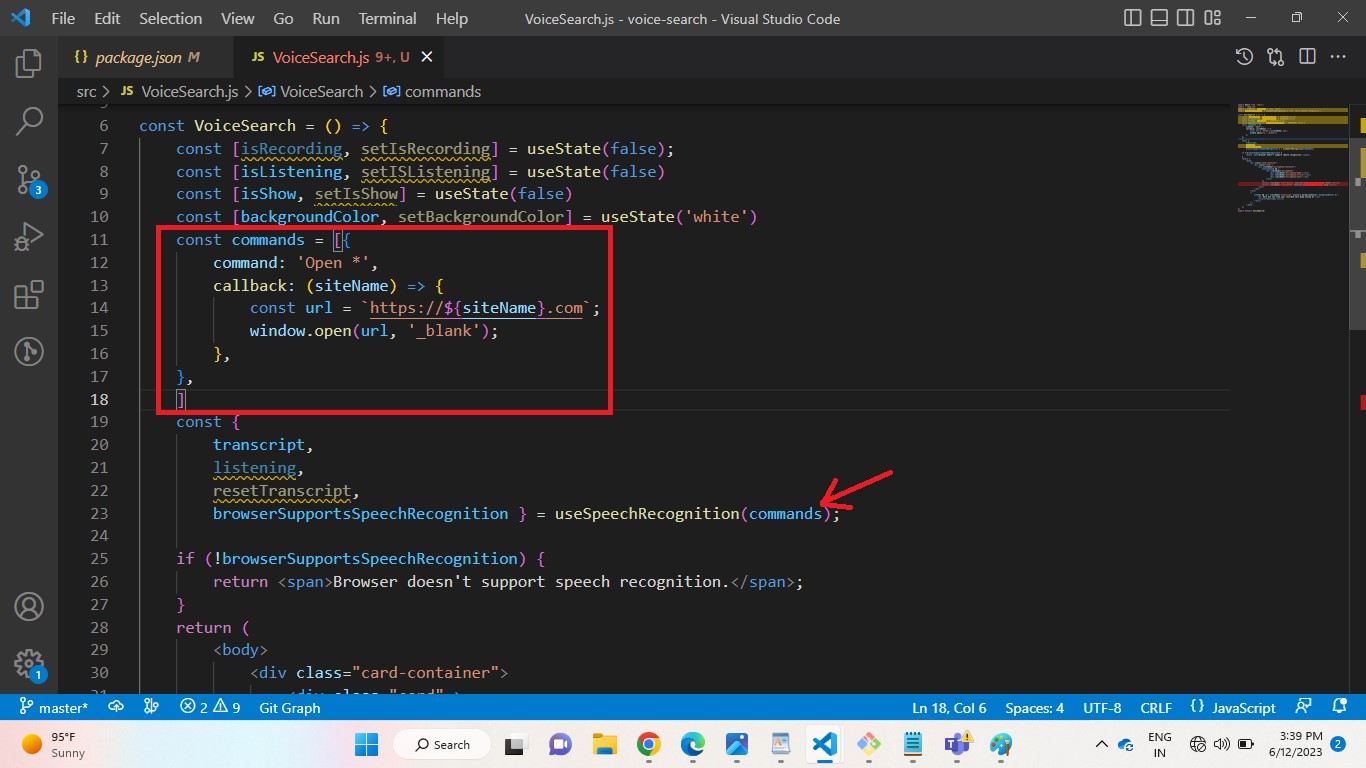Open Source Control view with 3 changes
This screenshot has width=1366, height=768.
[28, 180]
